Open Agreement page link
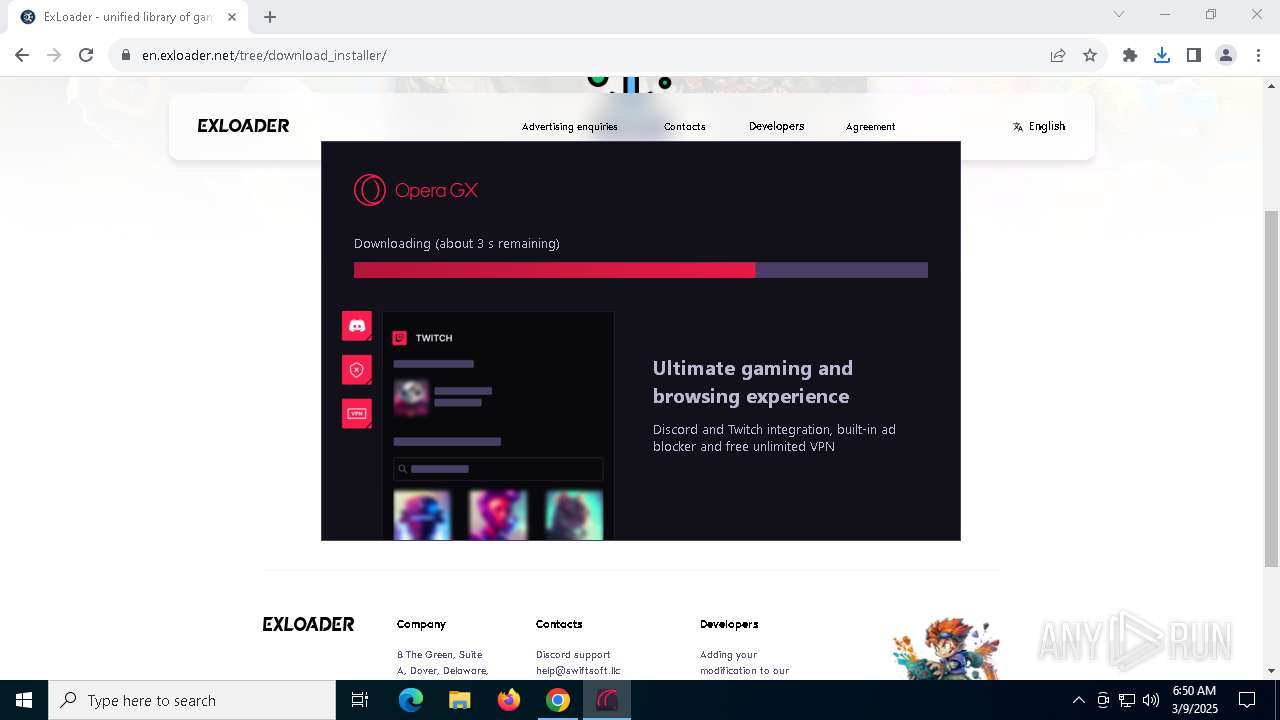The image size is (1280, 720). pyautogui.click(x=870, y=126)
